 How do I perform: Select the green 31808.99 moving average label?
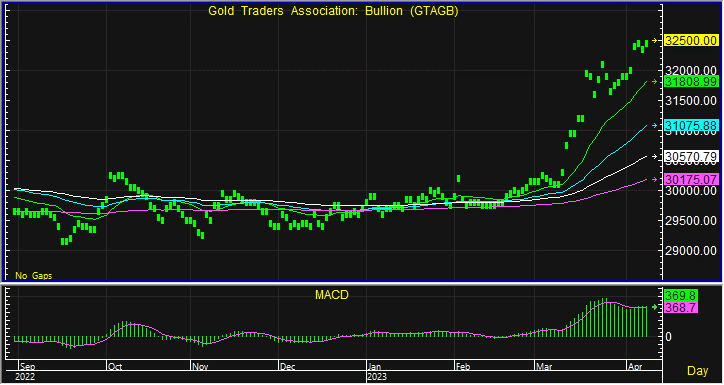tap(691, 82)
